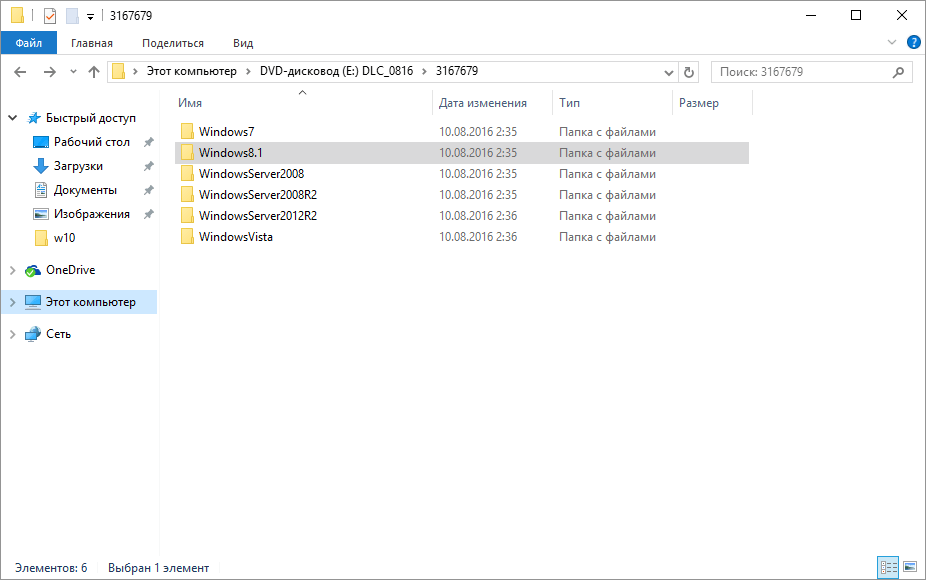926x580 pixels.
Task: Click inside the Поиск: 3167679 search box
Action: pyautogui.click(x=800, y=71)
